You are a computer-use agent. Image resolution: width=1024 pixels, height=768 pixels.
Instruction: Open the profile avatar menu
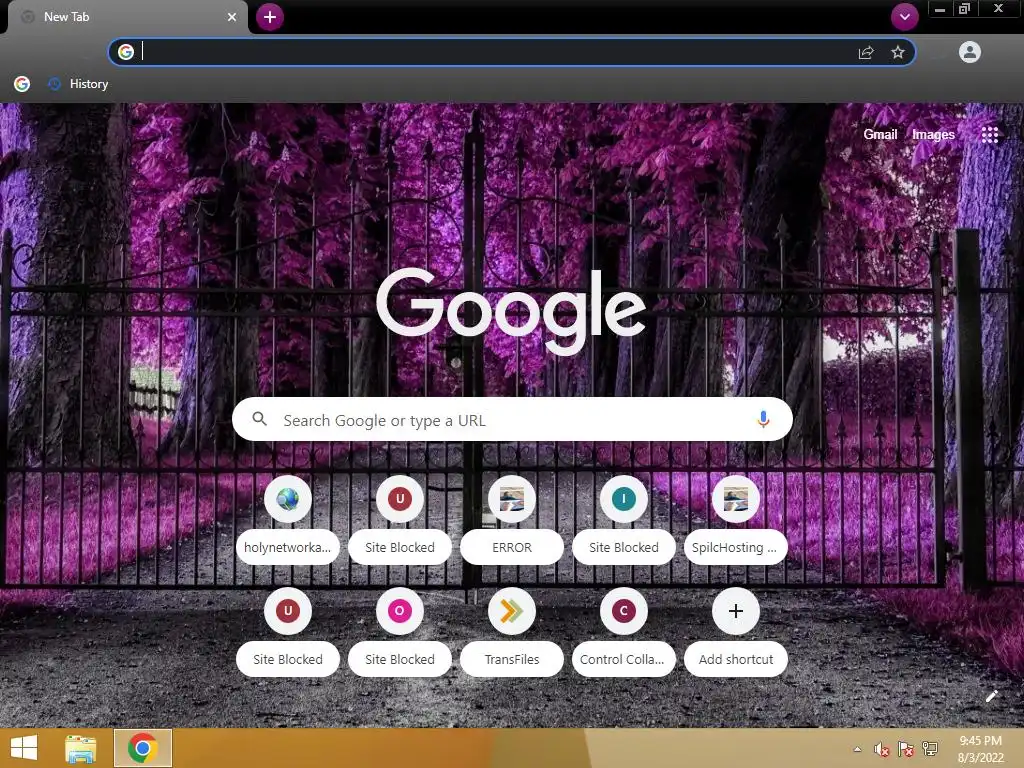(970, 52)
